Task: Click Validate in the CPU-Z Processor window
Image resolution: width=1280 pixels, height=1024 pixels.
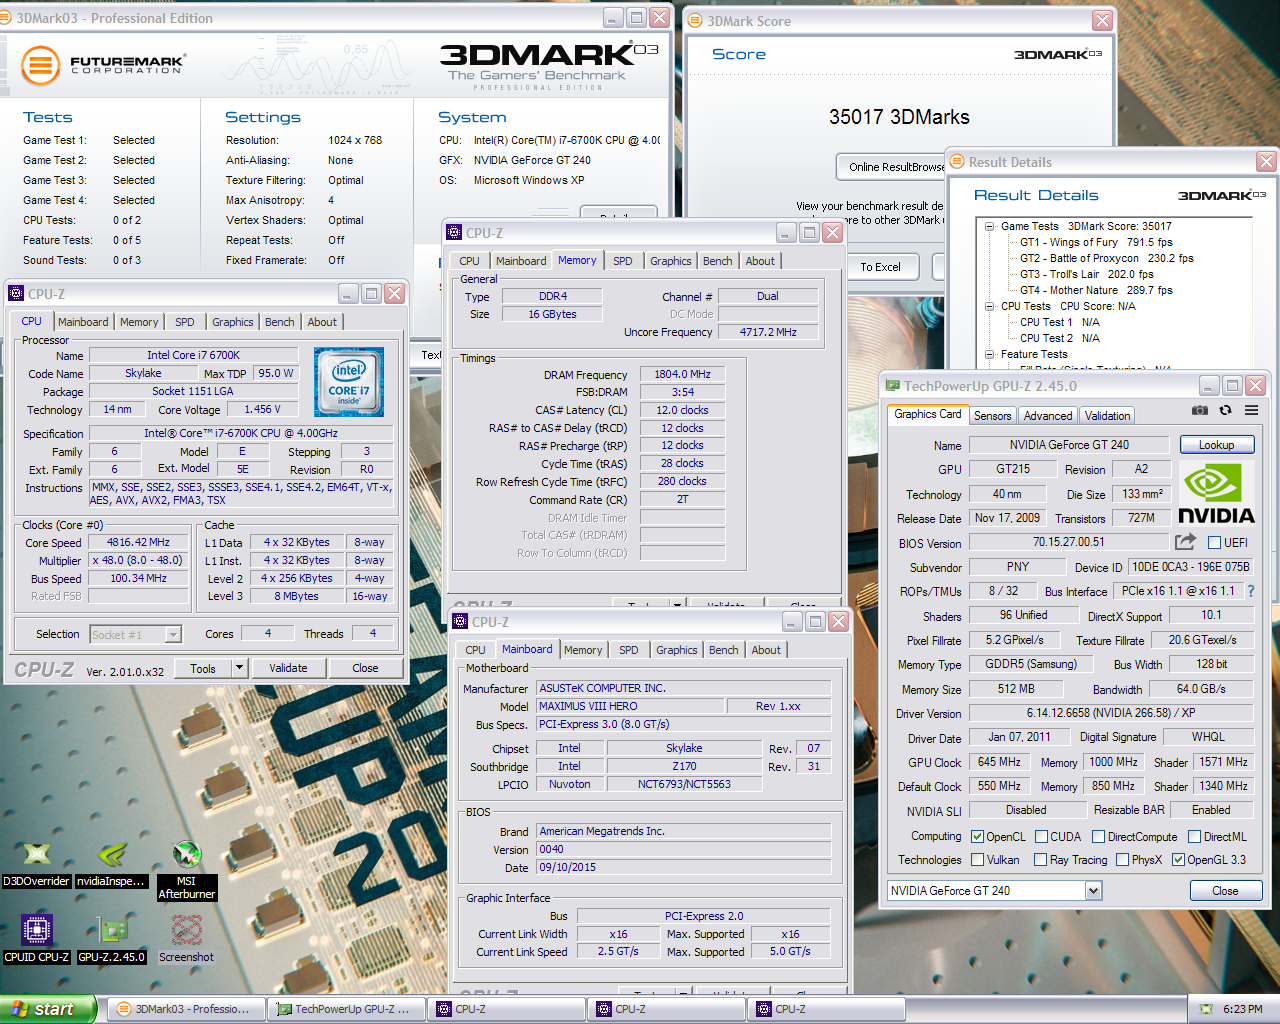Action: click(x=288, y=668)
